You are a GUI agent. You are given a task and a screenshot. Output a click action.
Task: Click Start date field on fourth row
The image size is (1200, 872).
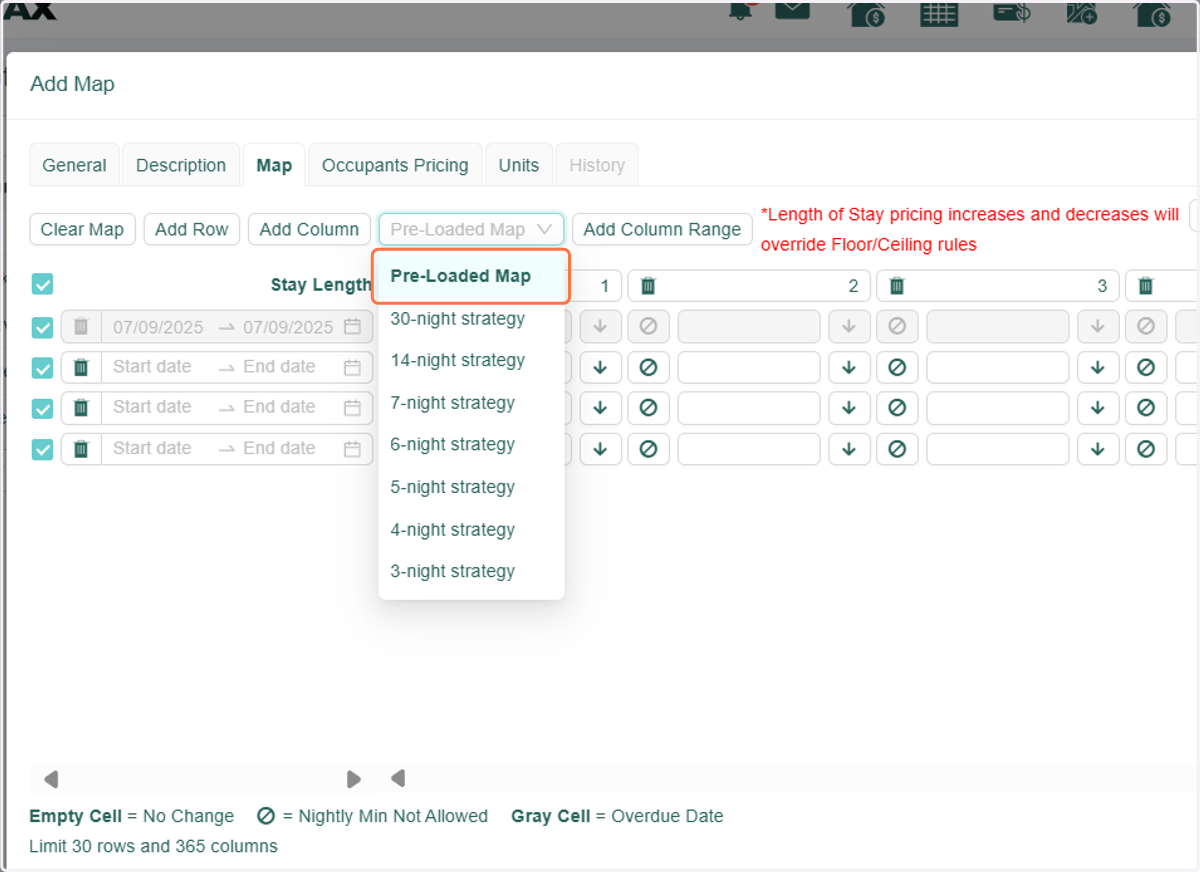[x=152, y=449]
